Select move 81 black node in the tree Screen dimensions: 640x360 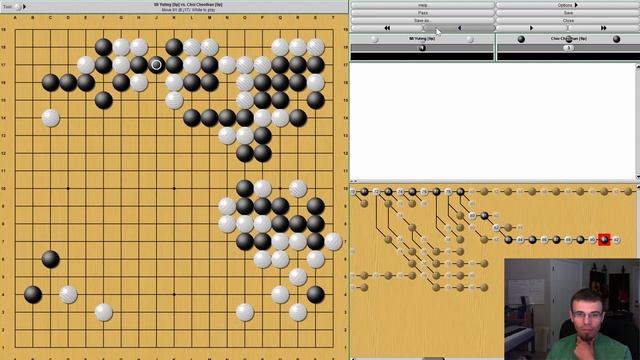[x=484, y=216]
